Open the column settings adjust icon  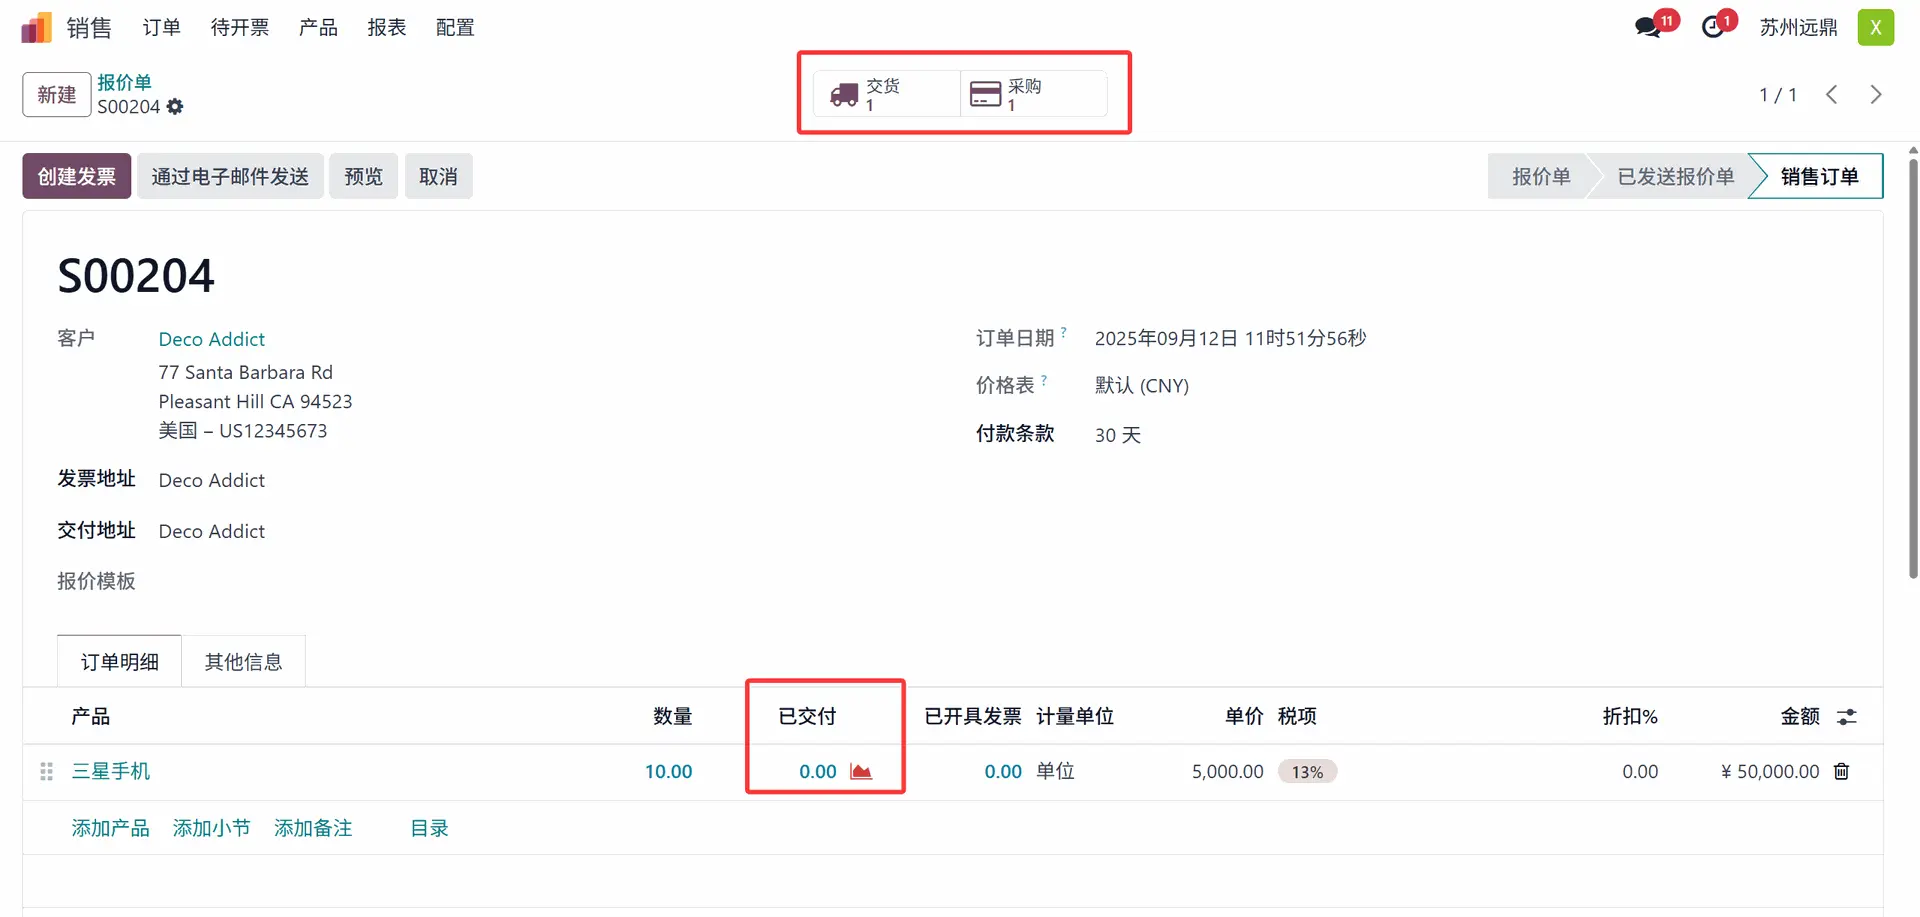tap(1846, 716)
